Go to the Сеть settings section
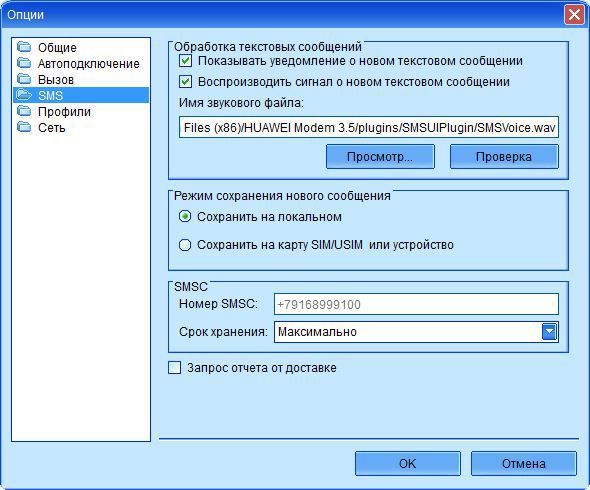The height and width of the screenshot is (490, 590). tap(52, 128)
